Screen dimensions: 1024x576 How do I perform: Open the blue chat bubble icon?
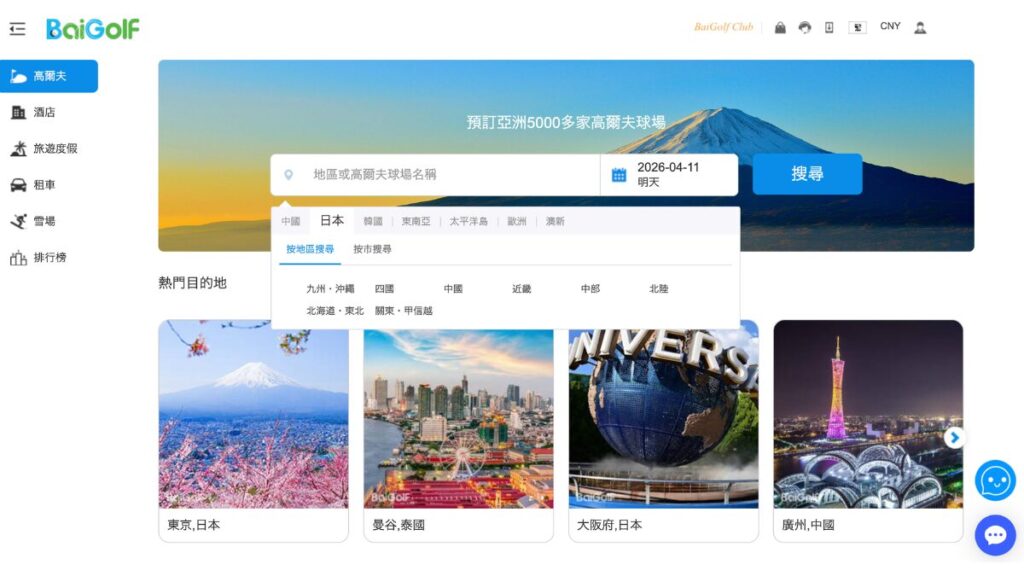994,535
